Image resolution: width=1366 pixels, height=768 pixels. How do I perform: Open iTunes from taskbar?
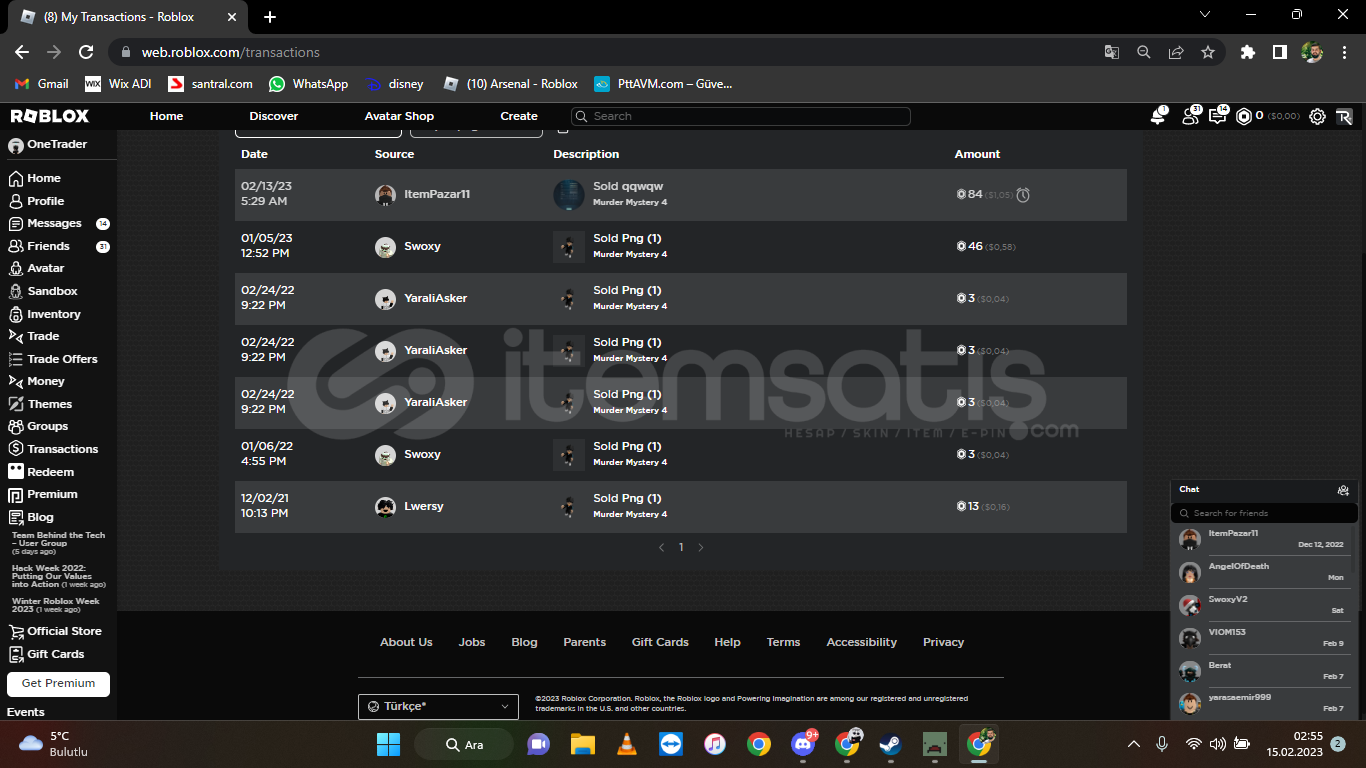[714, 744]
